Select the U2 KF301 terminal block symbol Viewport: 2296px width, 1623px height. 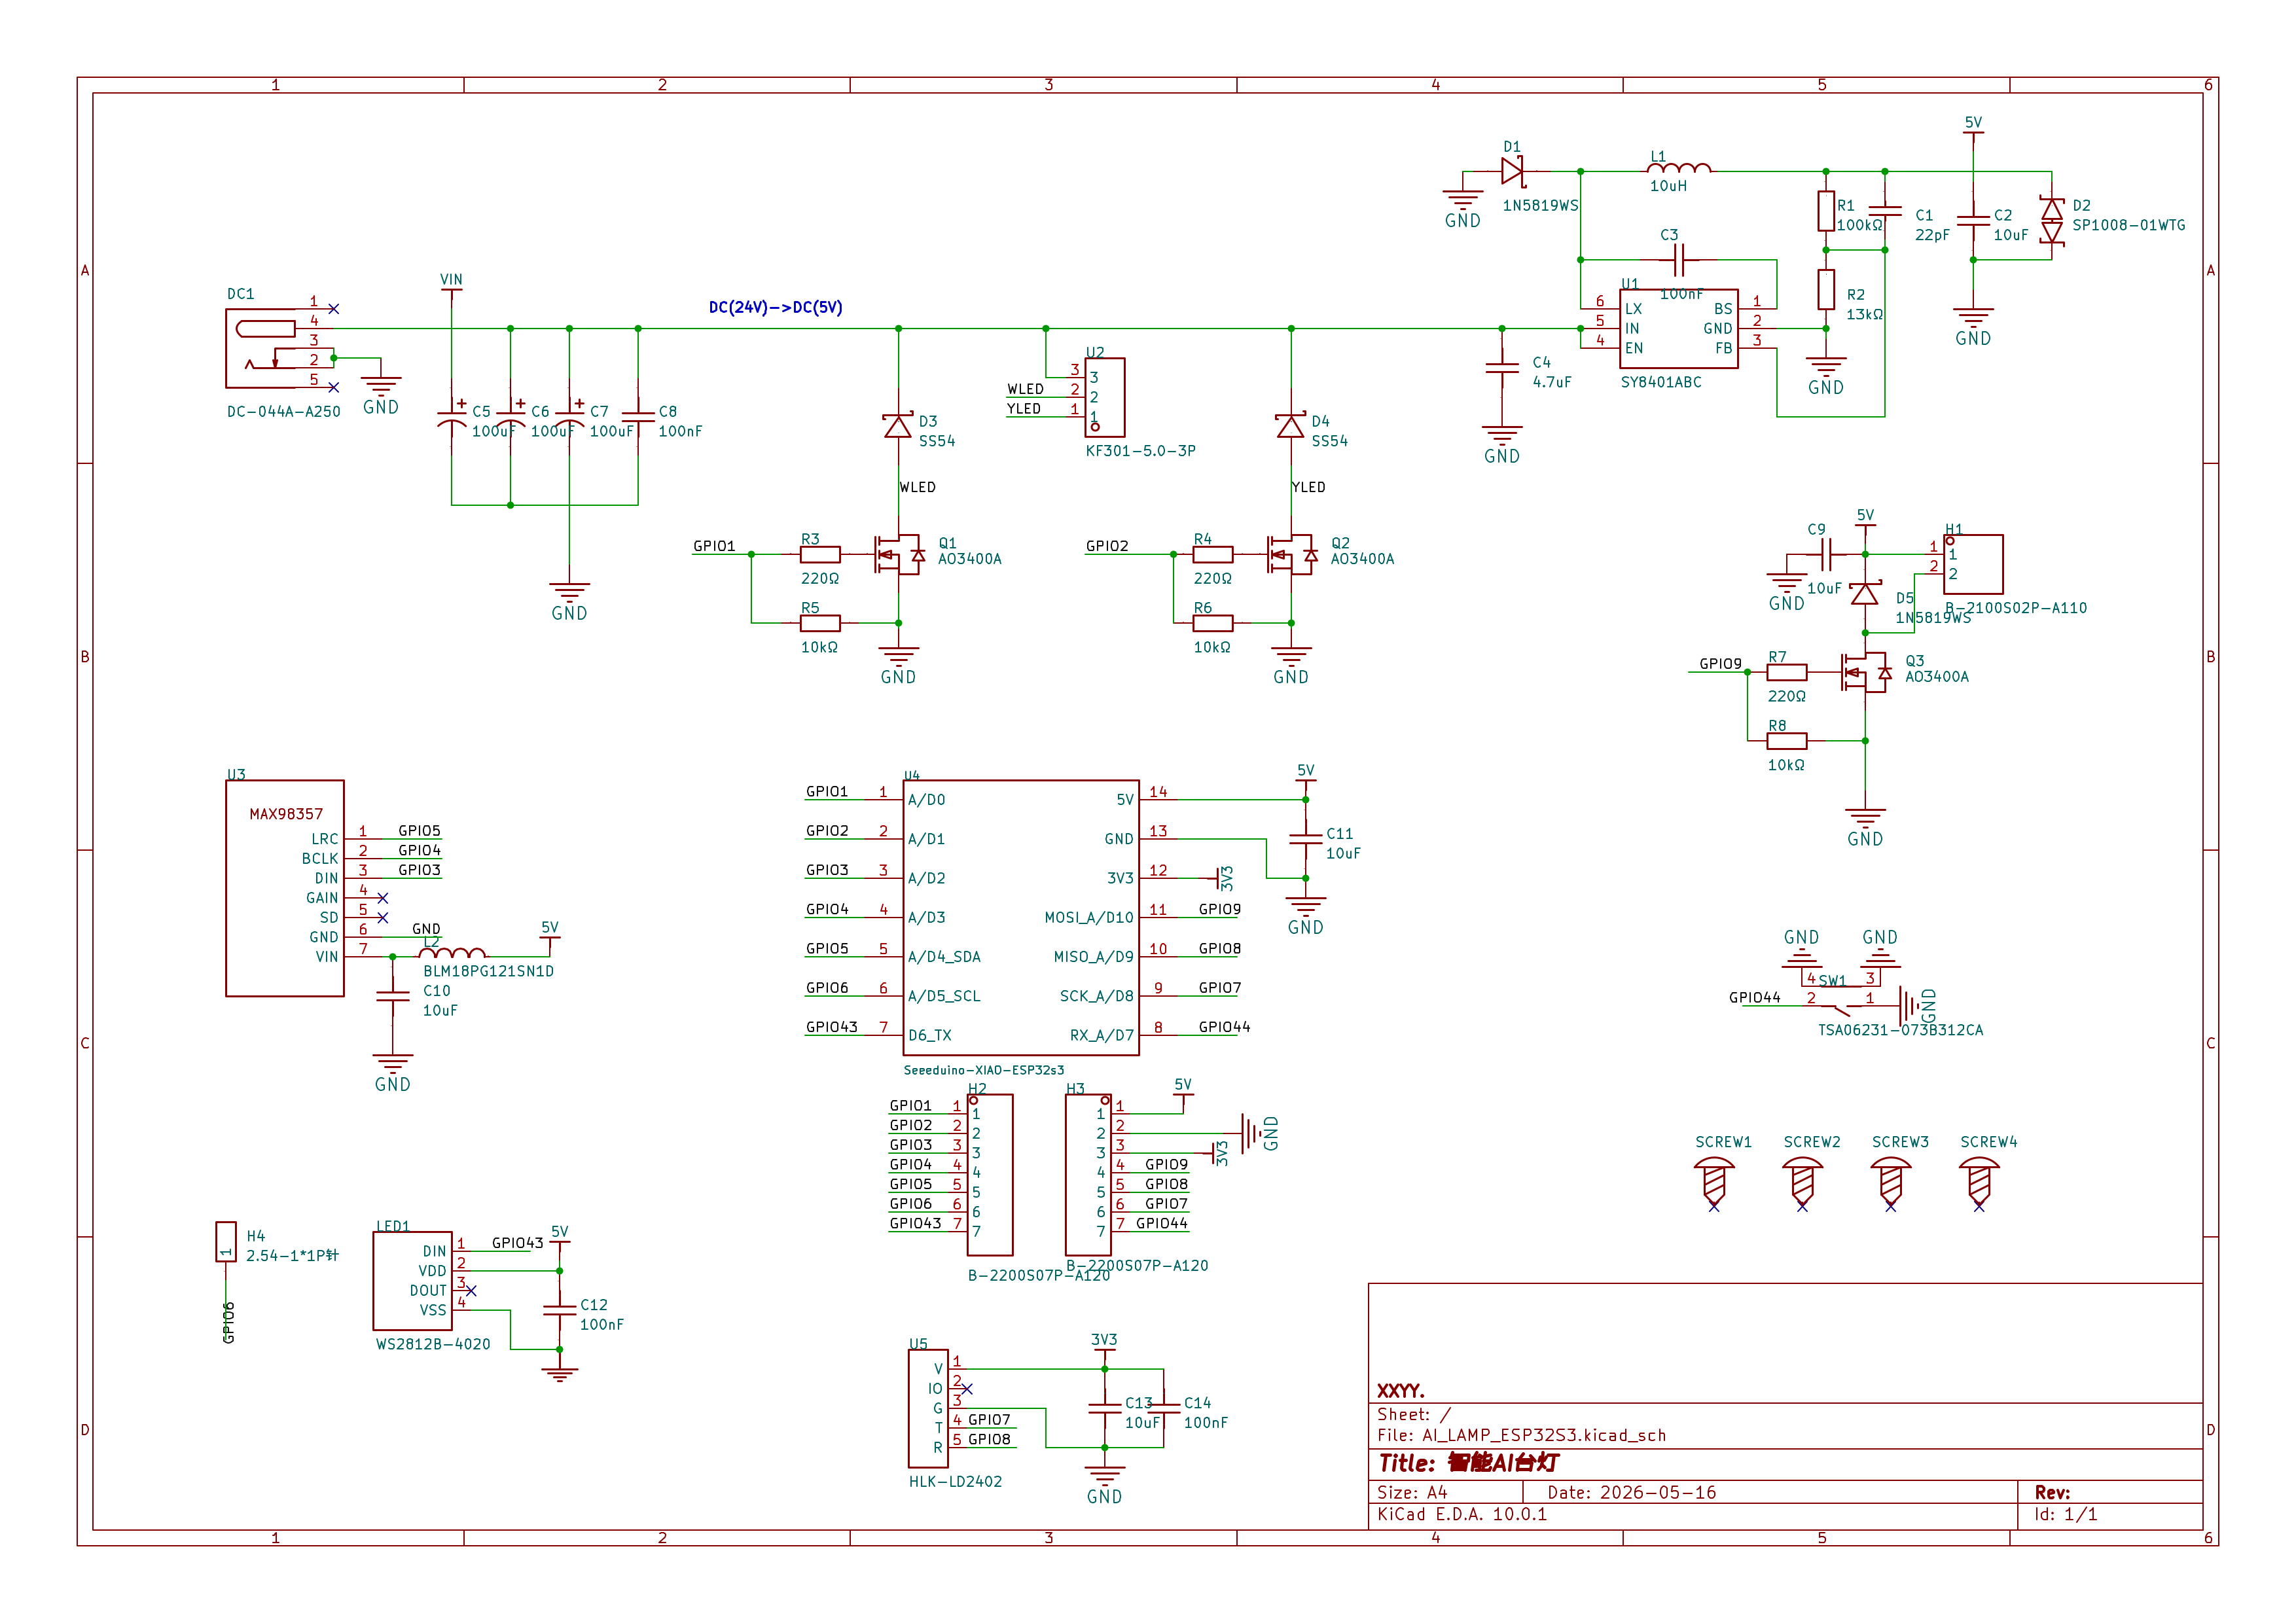pyautogui.click(x=1105, y=397)
